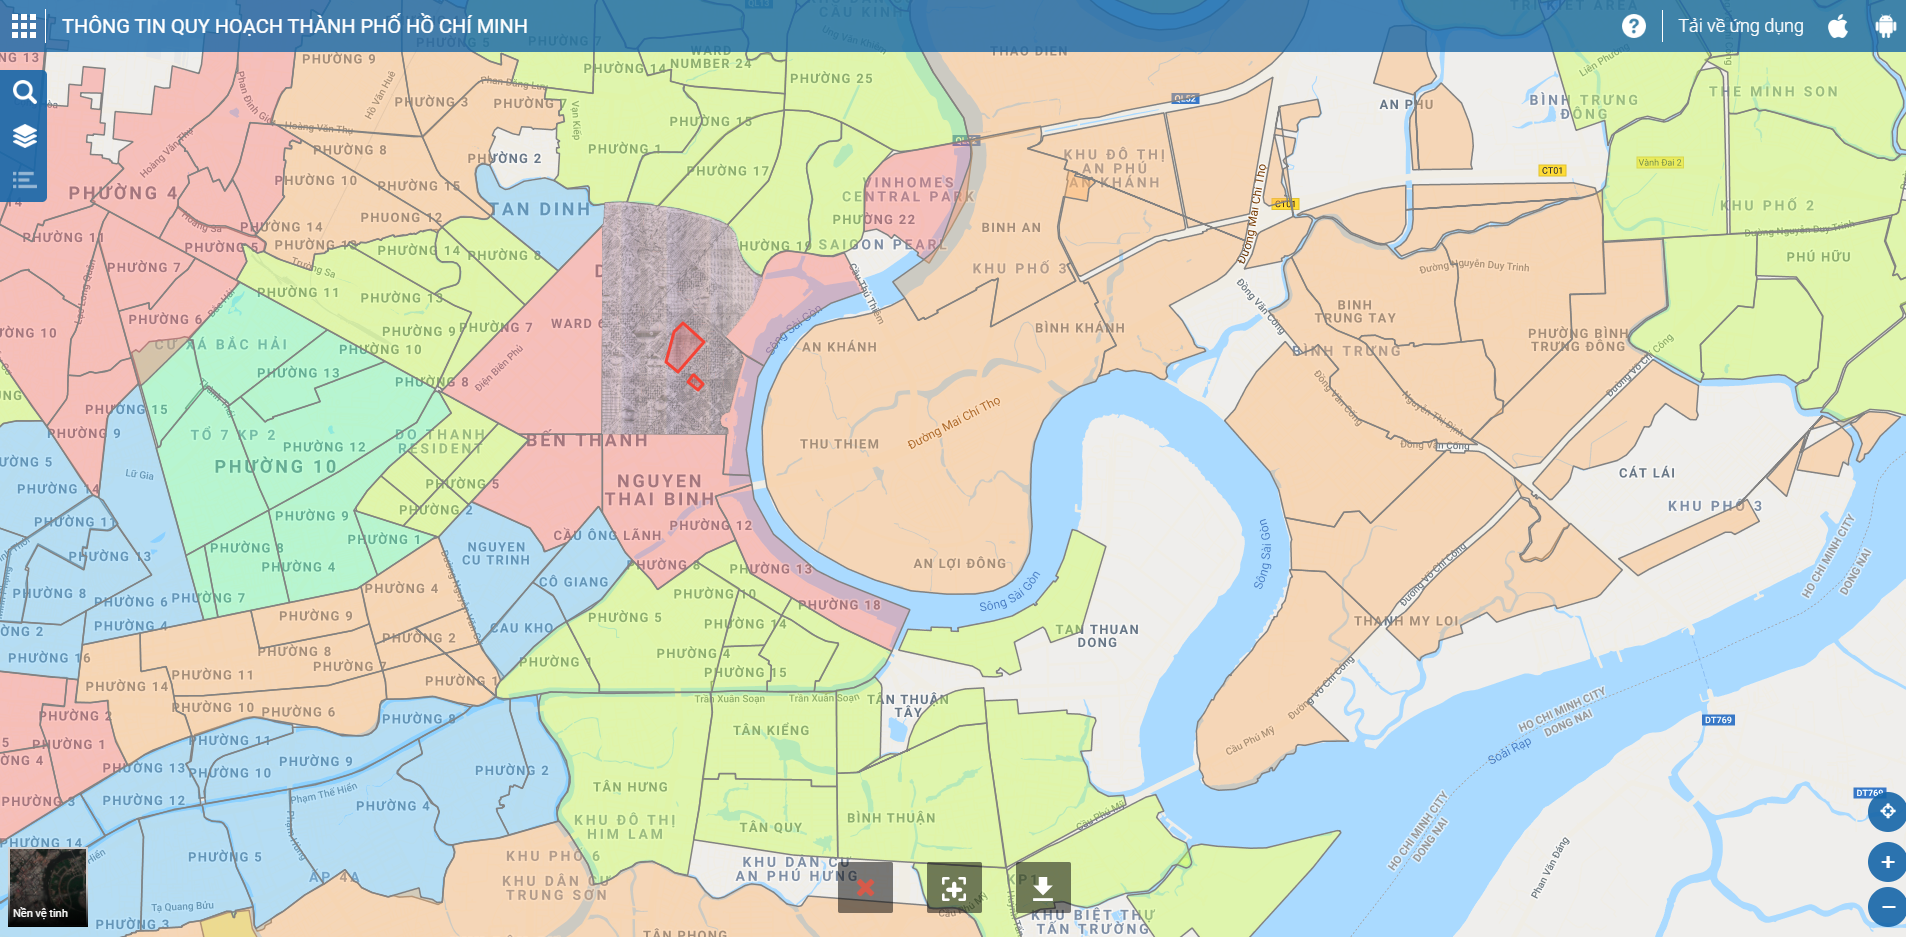Show the legend list panel

pyautogui.click(x=24, y=180)
